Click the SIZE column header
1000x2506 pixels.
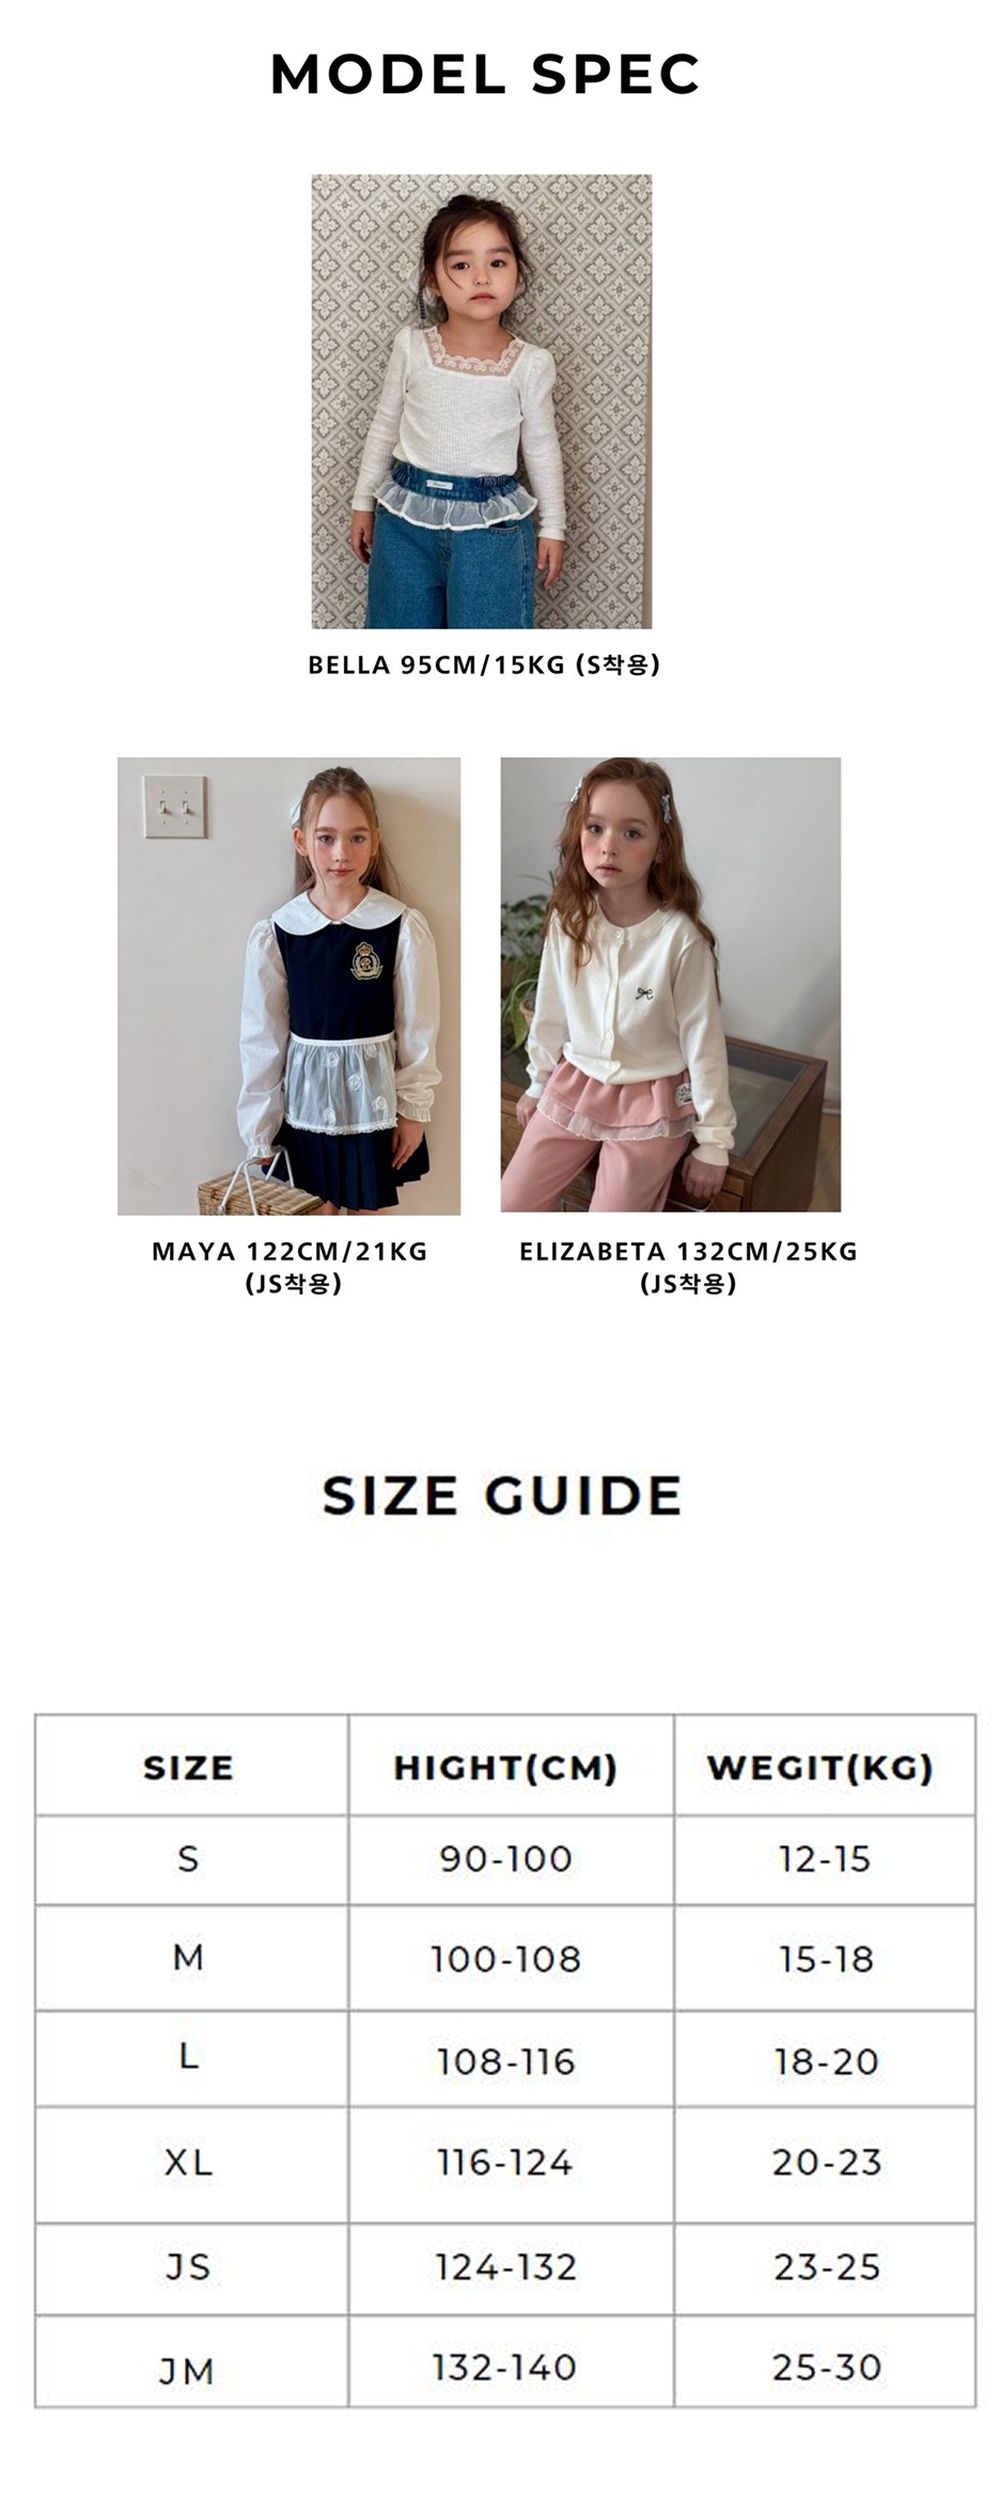189,1767
